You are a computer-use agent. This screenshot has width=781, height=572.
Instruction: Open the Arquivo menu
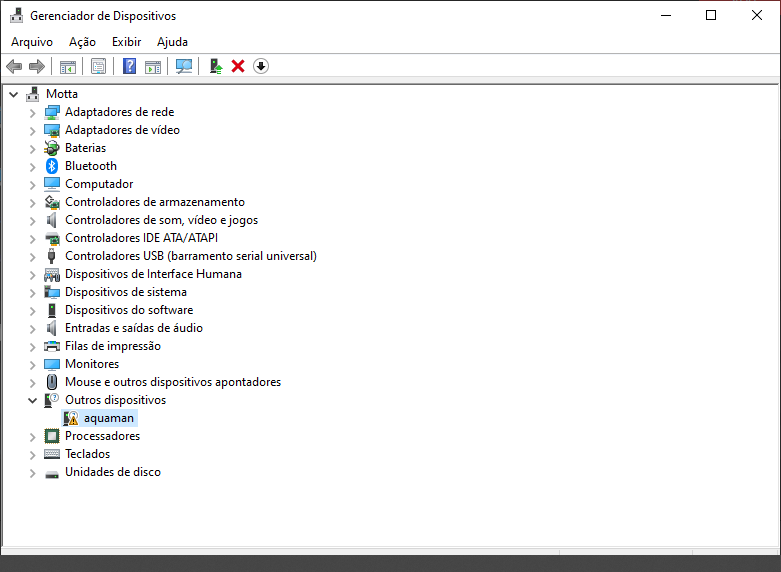(32, 42)
